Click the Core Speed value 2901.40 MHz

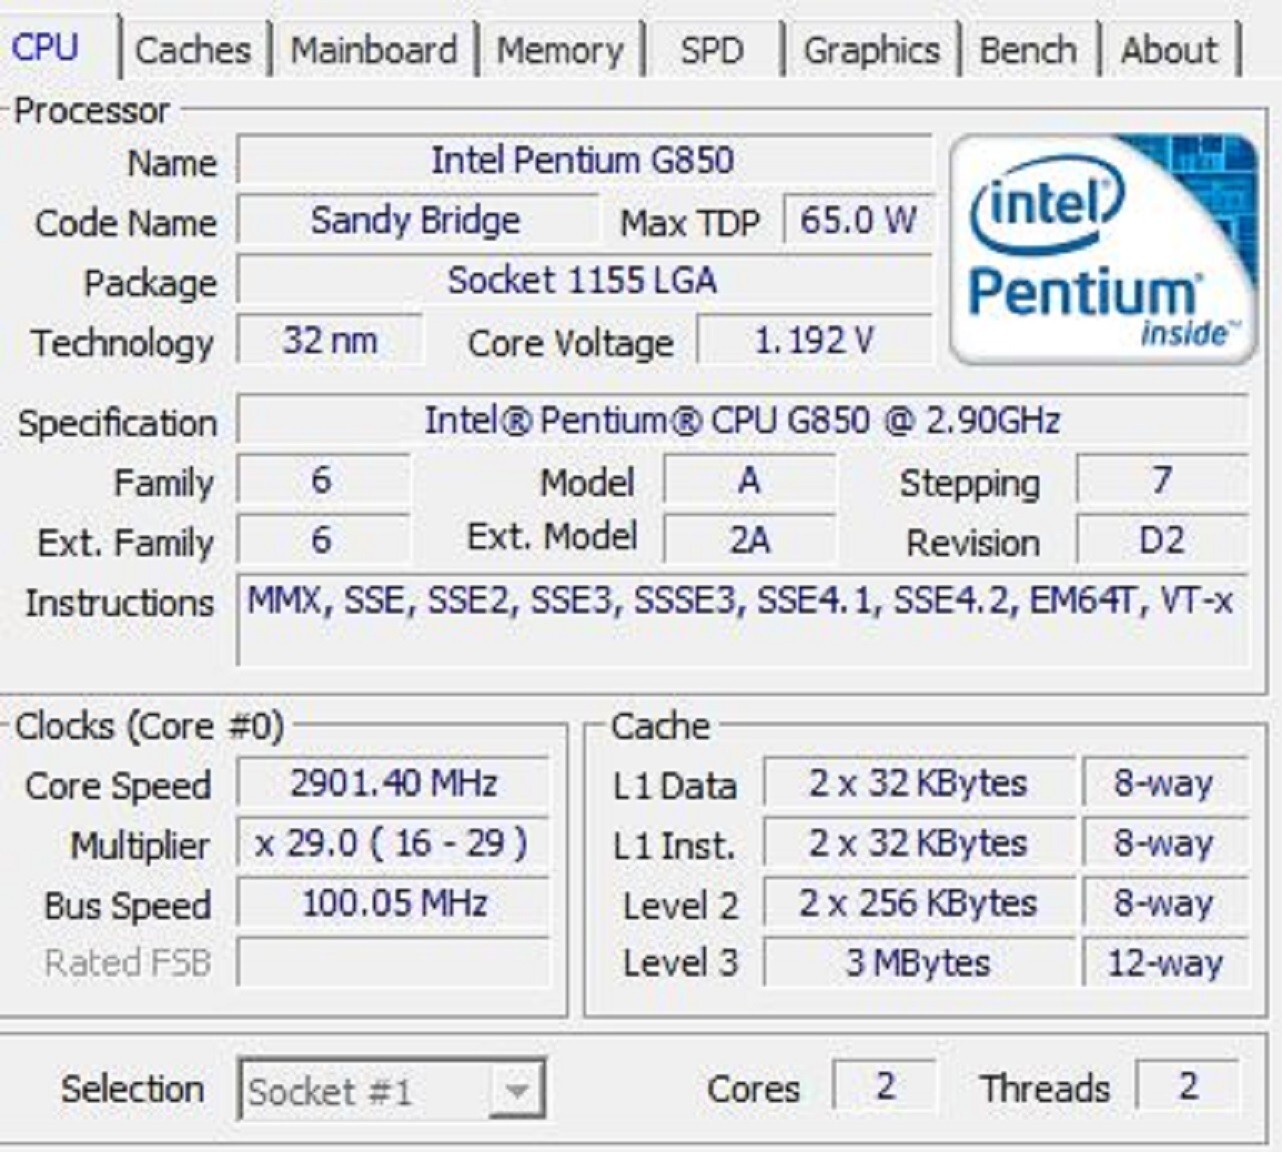(393, 783)
